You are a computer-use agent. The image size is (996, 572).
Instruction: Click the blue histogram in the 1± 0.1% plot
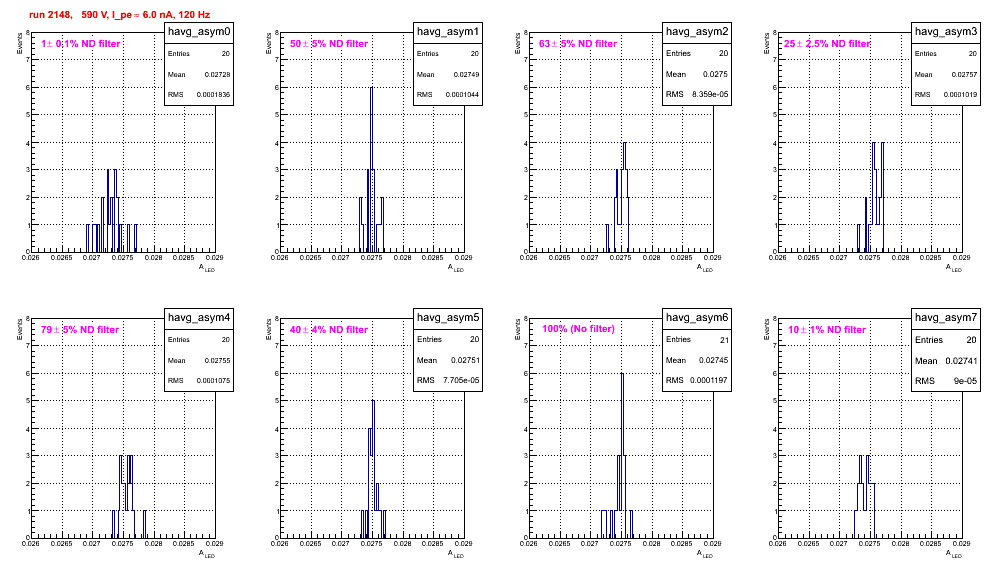coord(112,210)
